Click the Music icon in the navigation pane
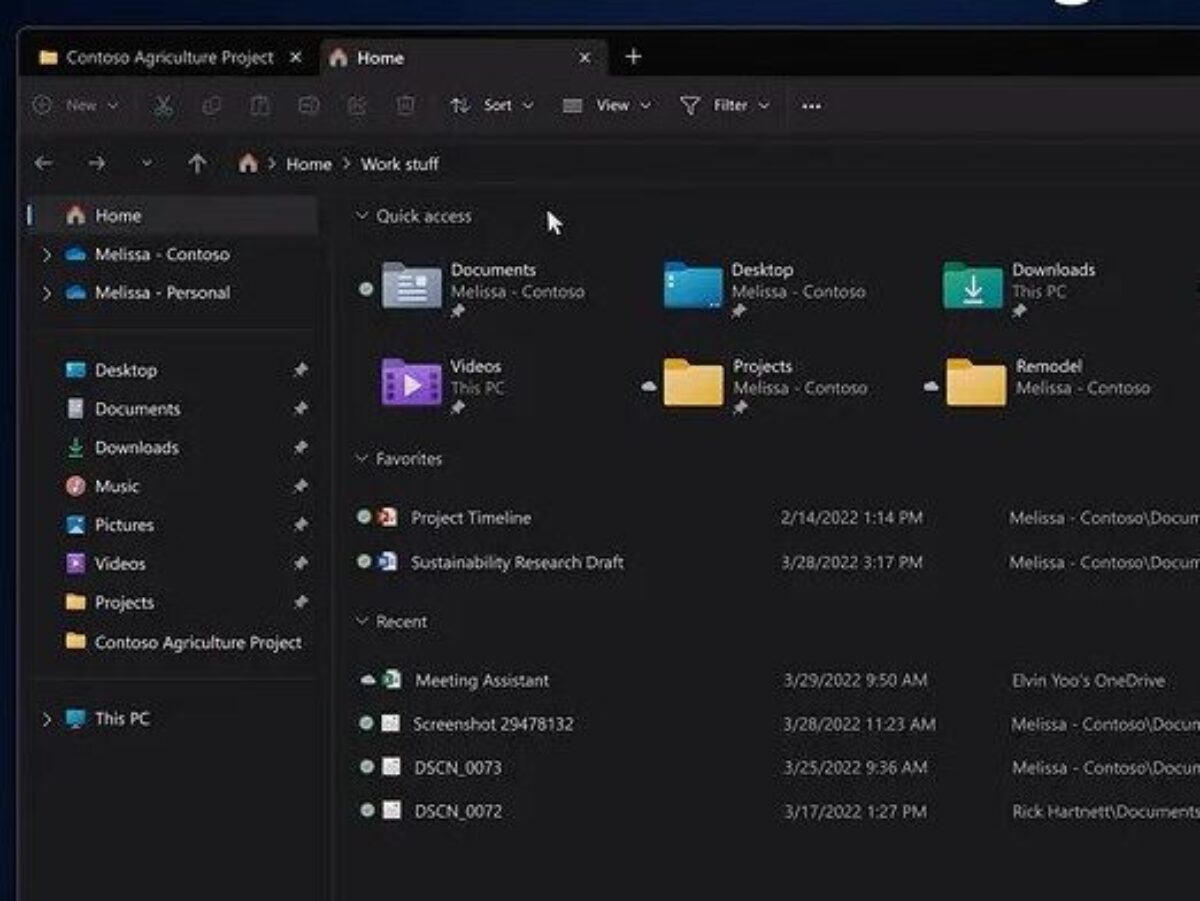This screenshot has height=901, width=1200. [x=75, y=486]
